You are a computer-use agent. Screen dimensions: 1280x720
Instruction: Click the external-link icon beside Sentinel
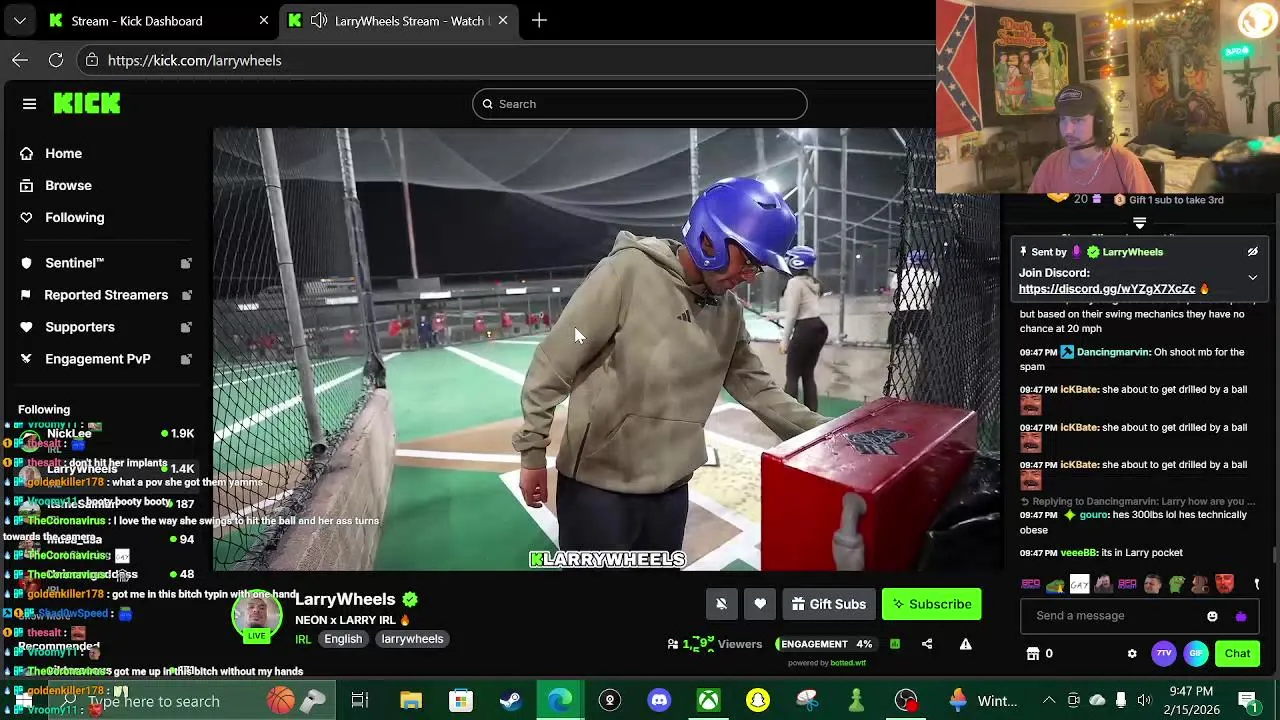pyautogui.click(x=186, y=263)
